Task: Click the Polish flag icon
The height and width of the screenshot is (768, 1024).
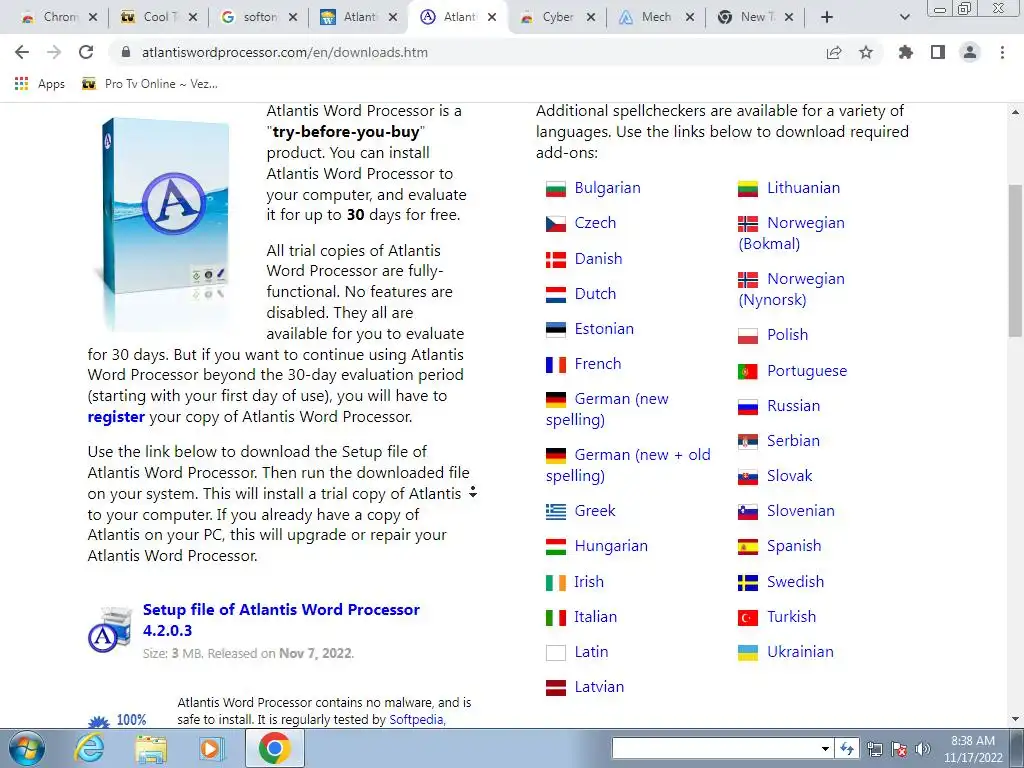Action: 748,336
